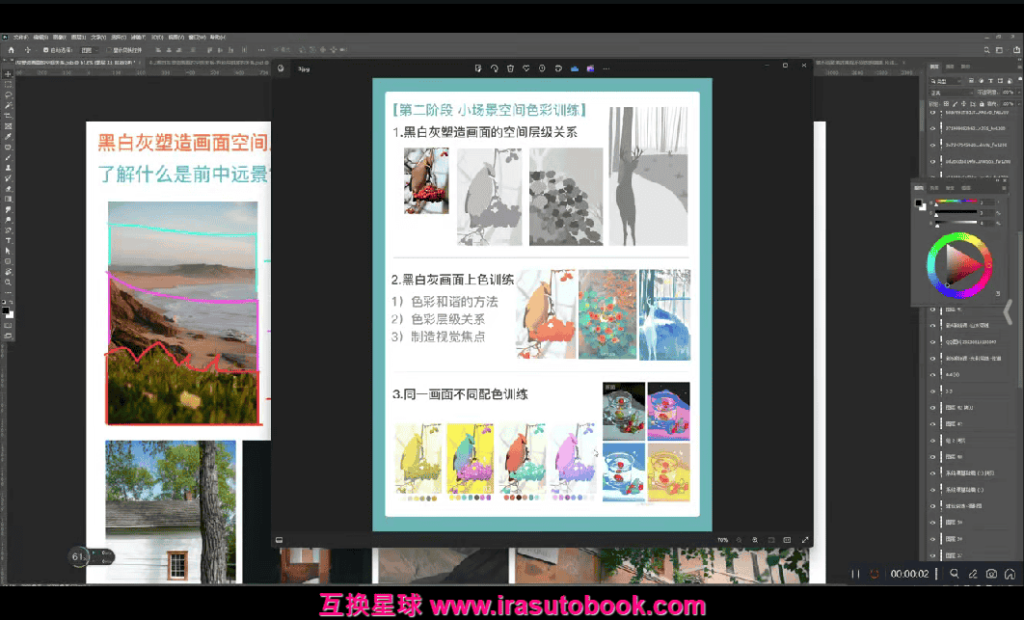Open the three-dots menu in Photos viewer toolbar

click(606, 68)
